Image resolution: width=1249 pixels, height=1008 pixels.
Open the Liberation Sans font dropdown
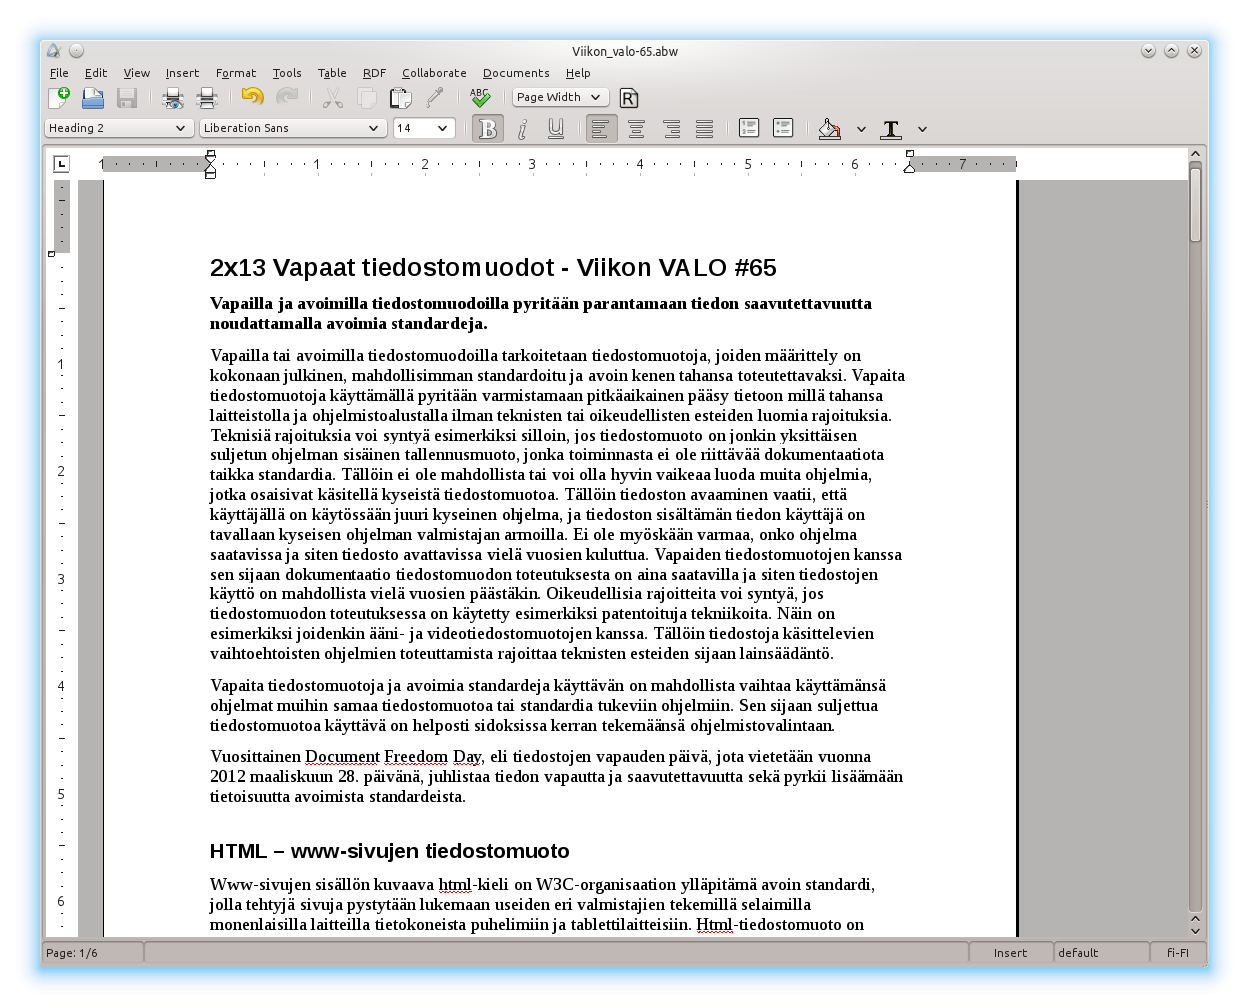pos(292,128)
